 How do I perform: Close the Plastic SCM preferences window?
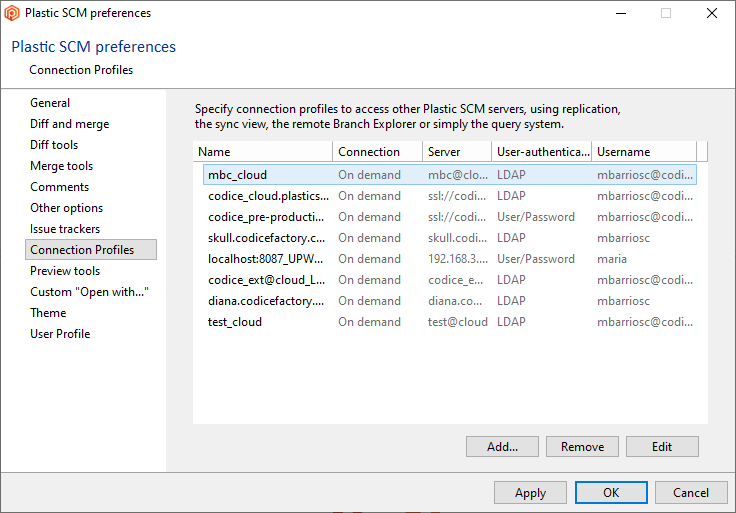pos(712,13)
